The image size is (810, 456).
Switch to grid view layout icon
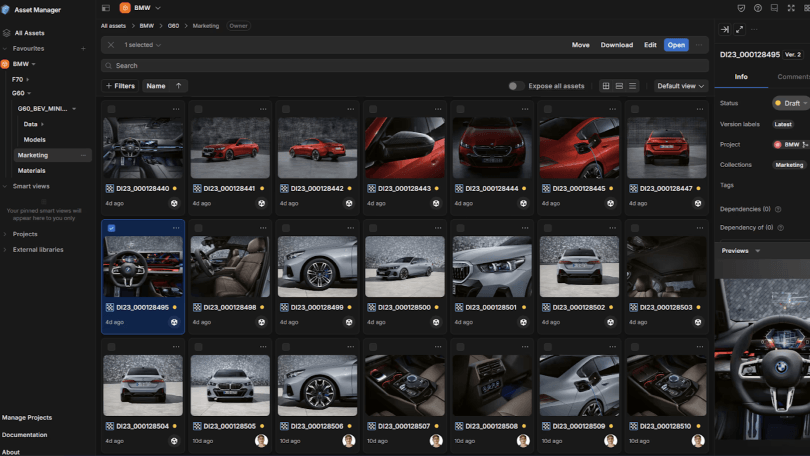[x=606, y=86]
